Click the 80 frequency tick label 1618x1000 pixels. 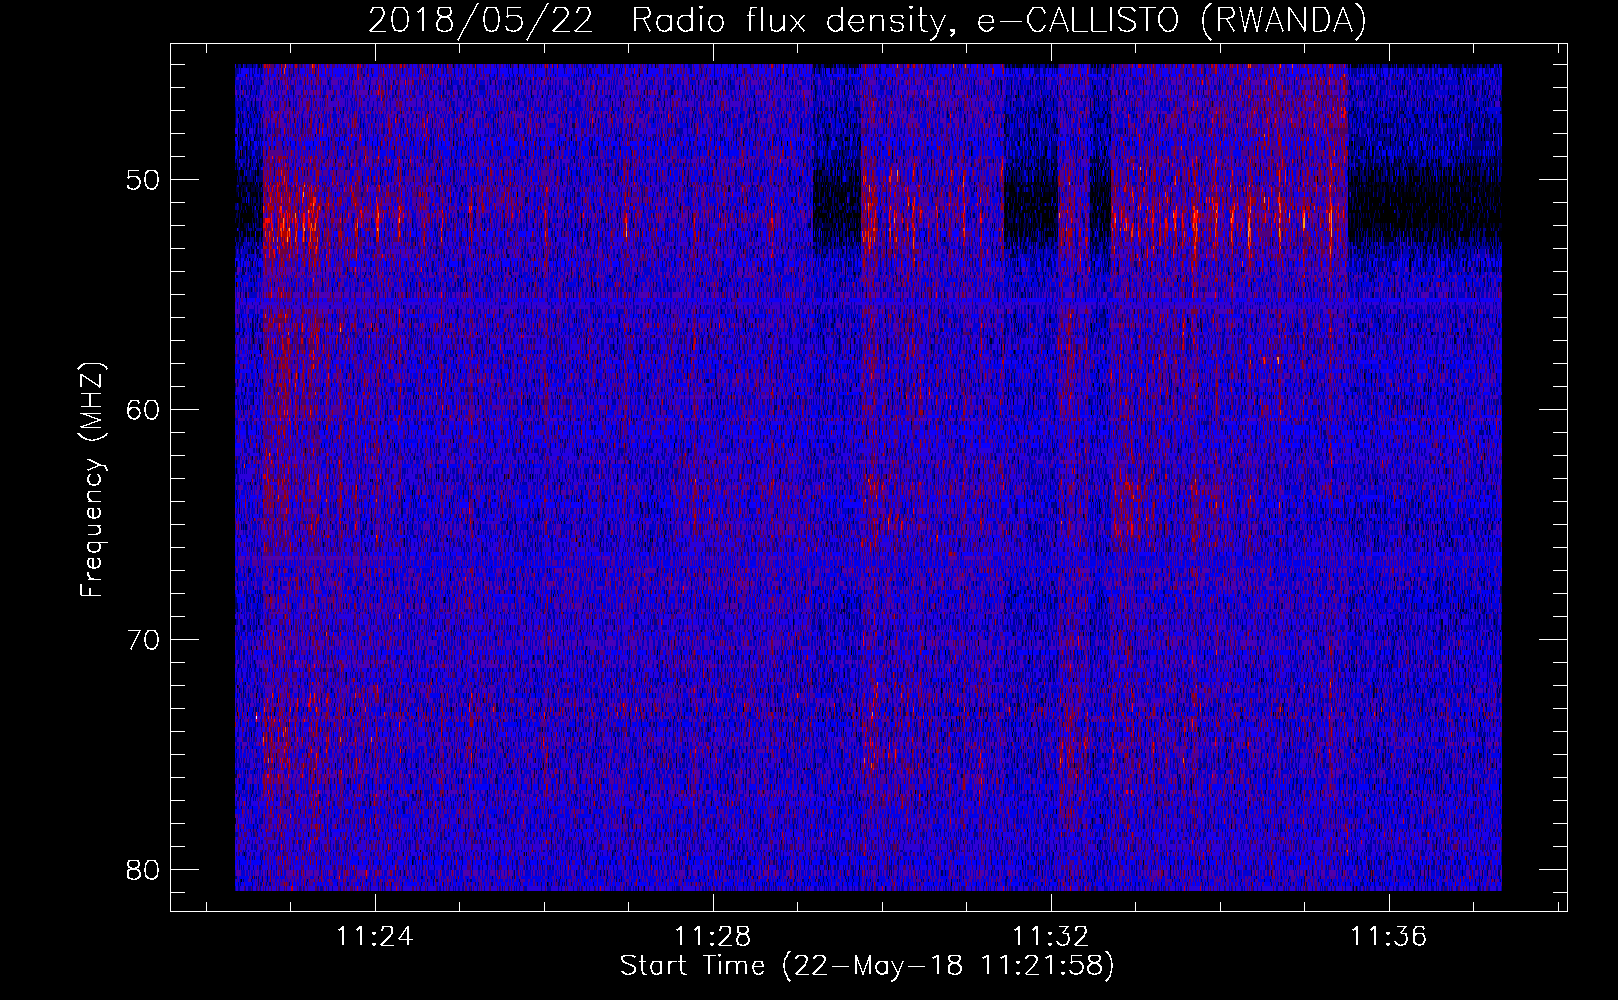[143, 870]
